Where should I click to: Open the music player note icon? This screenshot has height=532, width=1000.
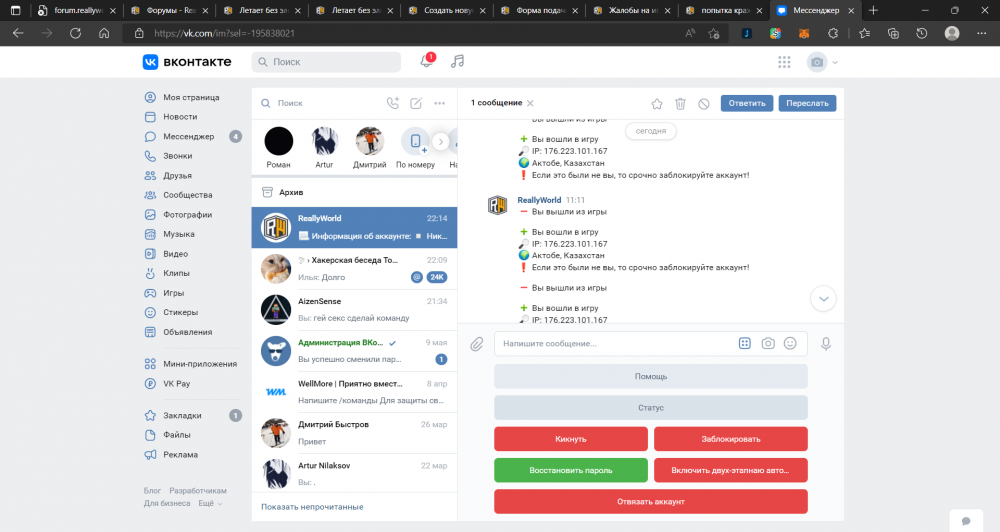pyautogui.click(x=457, y=62)
